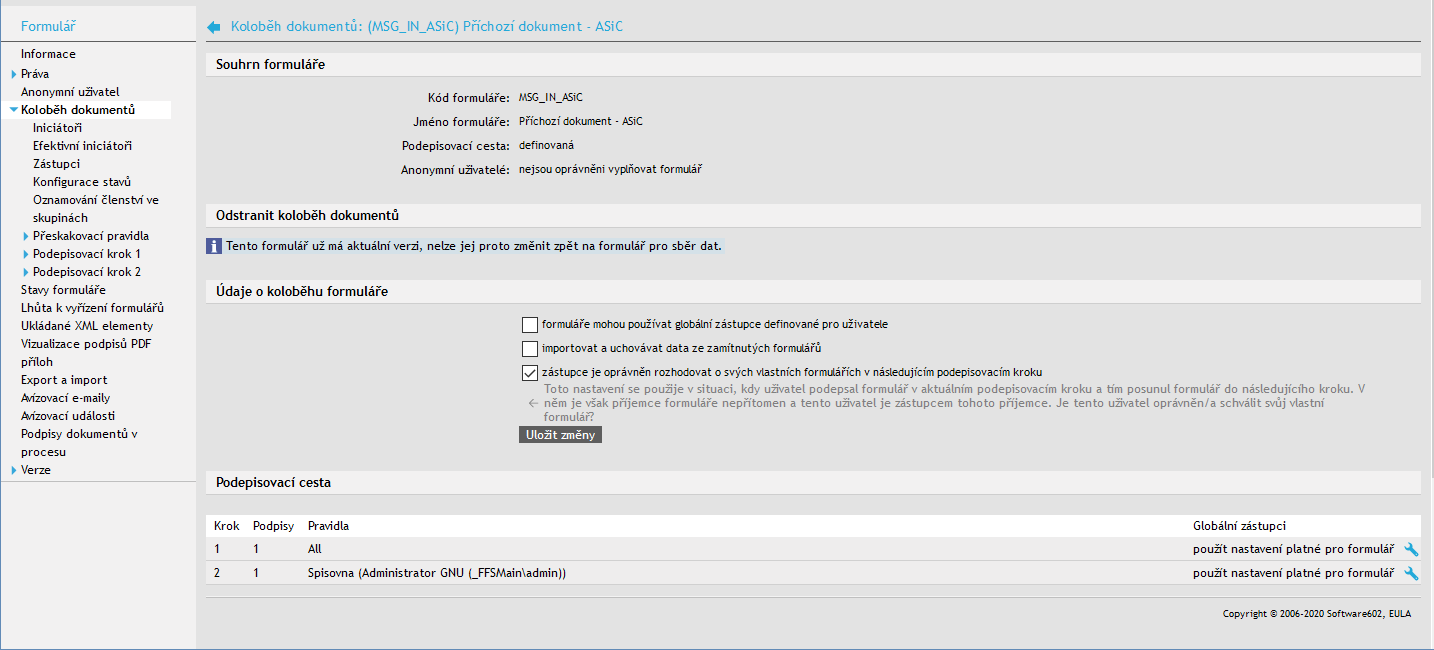Enable global substitutes checkbox for forms

(x=530, y=324)
